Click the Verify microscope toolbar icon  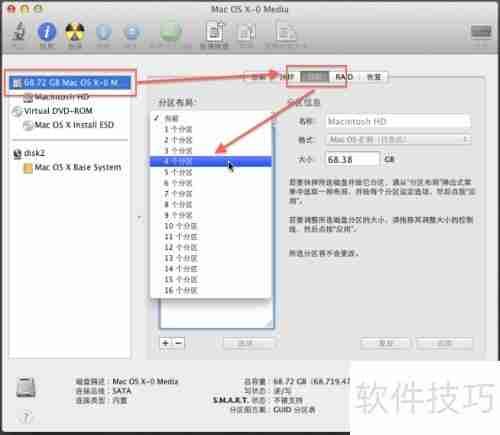click(x=19, y=32)
